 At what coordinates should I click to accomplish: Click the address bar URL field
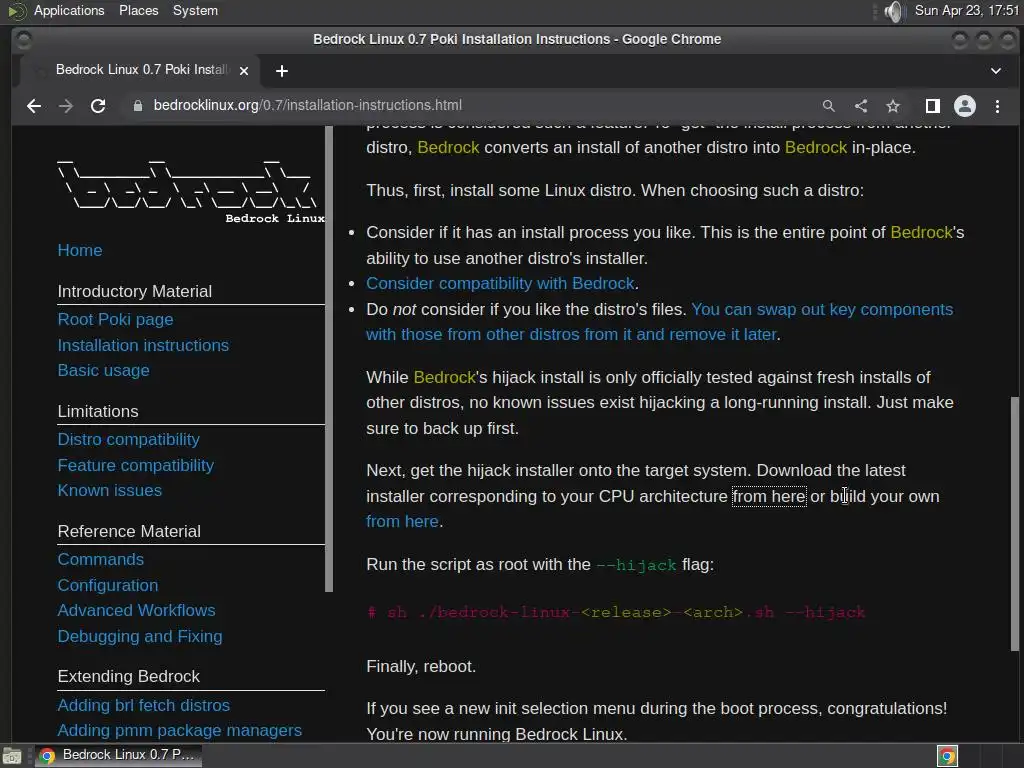(470, 105)
